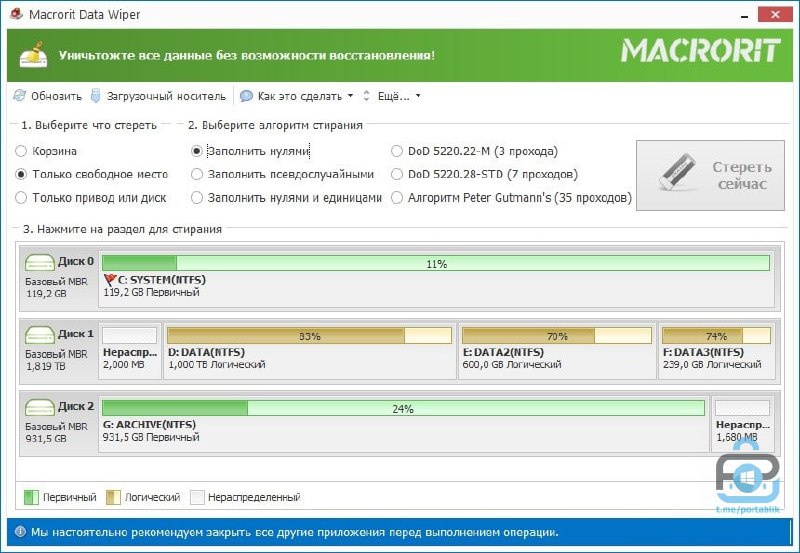Click the Логический tan legend swatch
This screenshot has height=553, width=800.
113,497
